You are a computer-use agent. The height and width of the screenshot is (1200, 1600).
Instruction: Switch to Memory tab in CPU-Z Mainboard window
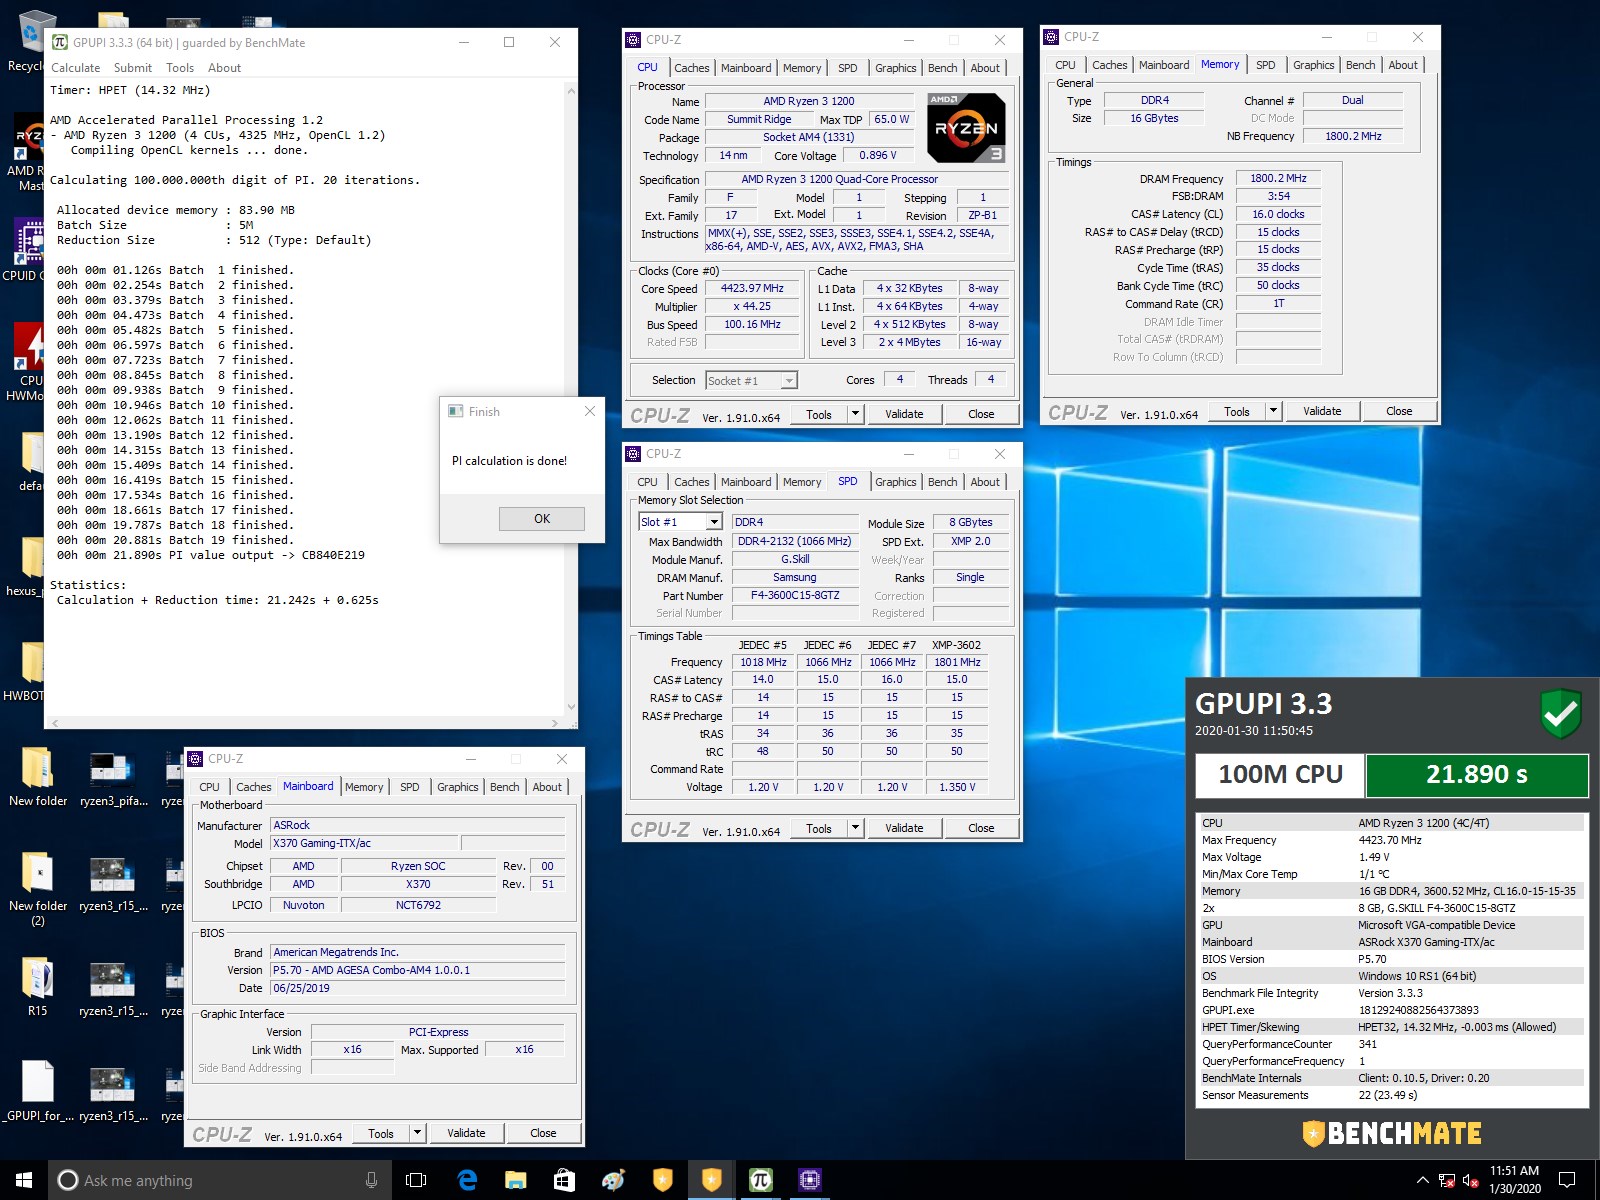[x=364, y=787]
